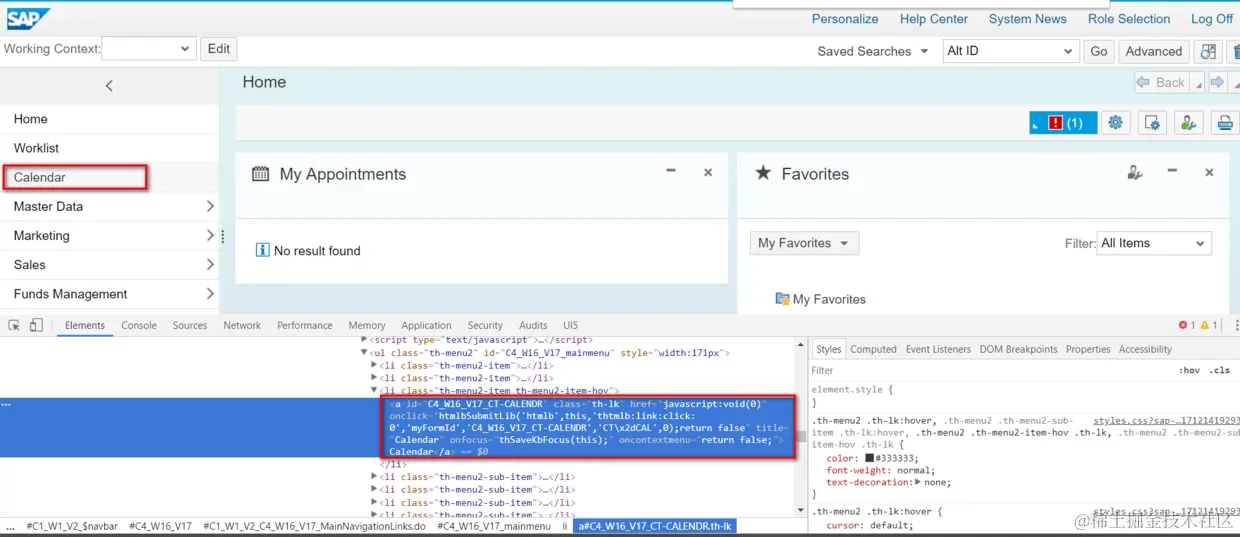1240x537 pixels.
Task: Open the My Favorites dropdown button
Action: pyautogui.click(x=804, y=243)
